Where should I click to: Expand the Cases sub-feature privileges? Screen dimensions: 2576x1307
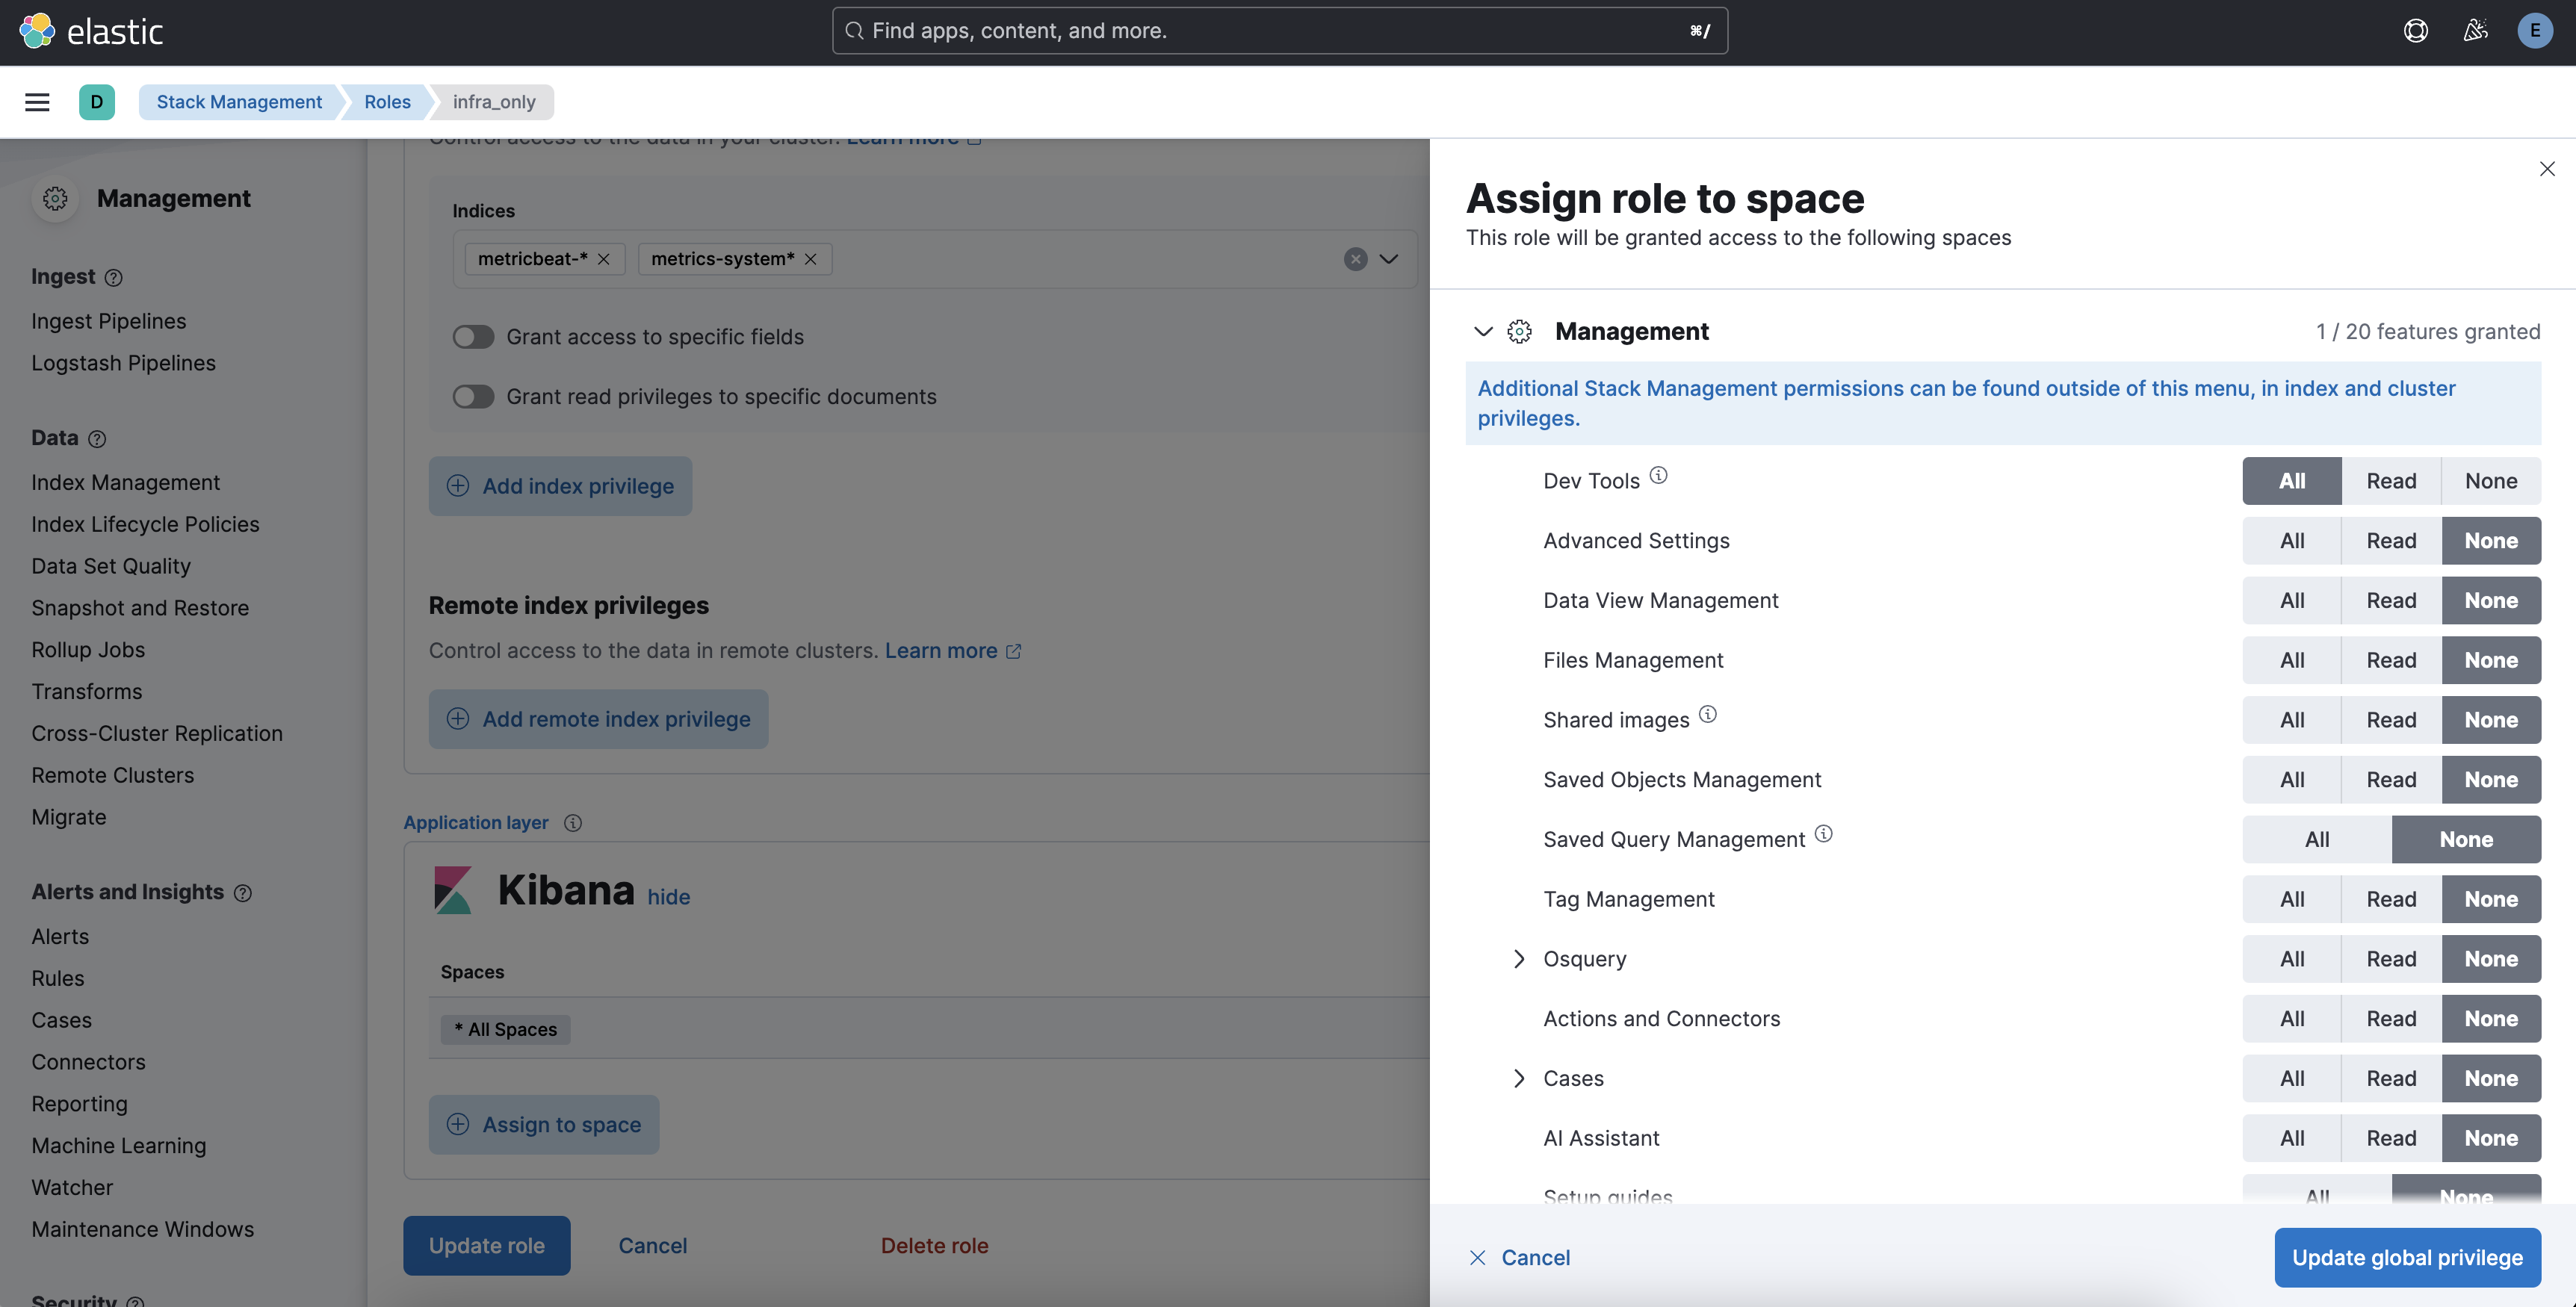click(1519, 1079)
